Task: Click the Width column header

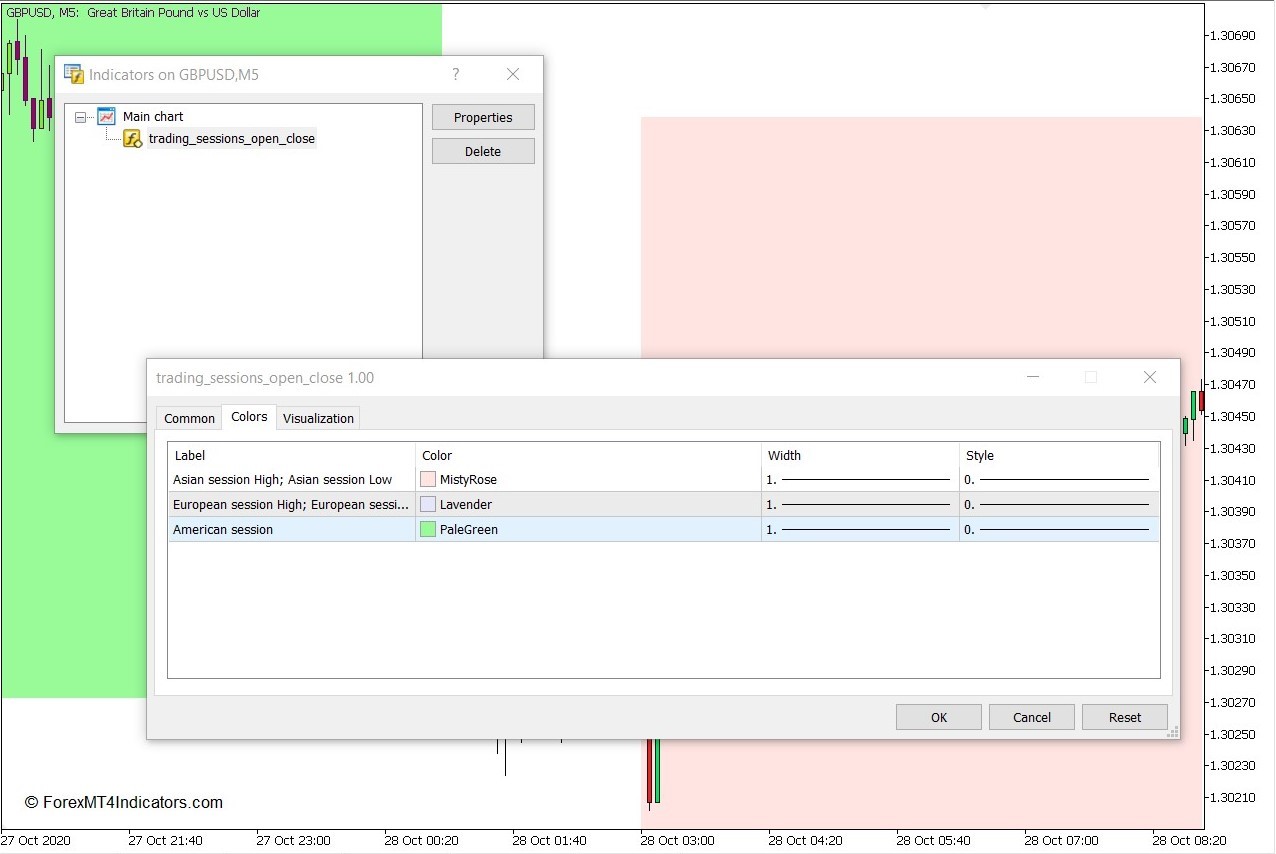Action: coord(860,455)
